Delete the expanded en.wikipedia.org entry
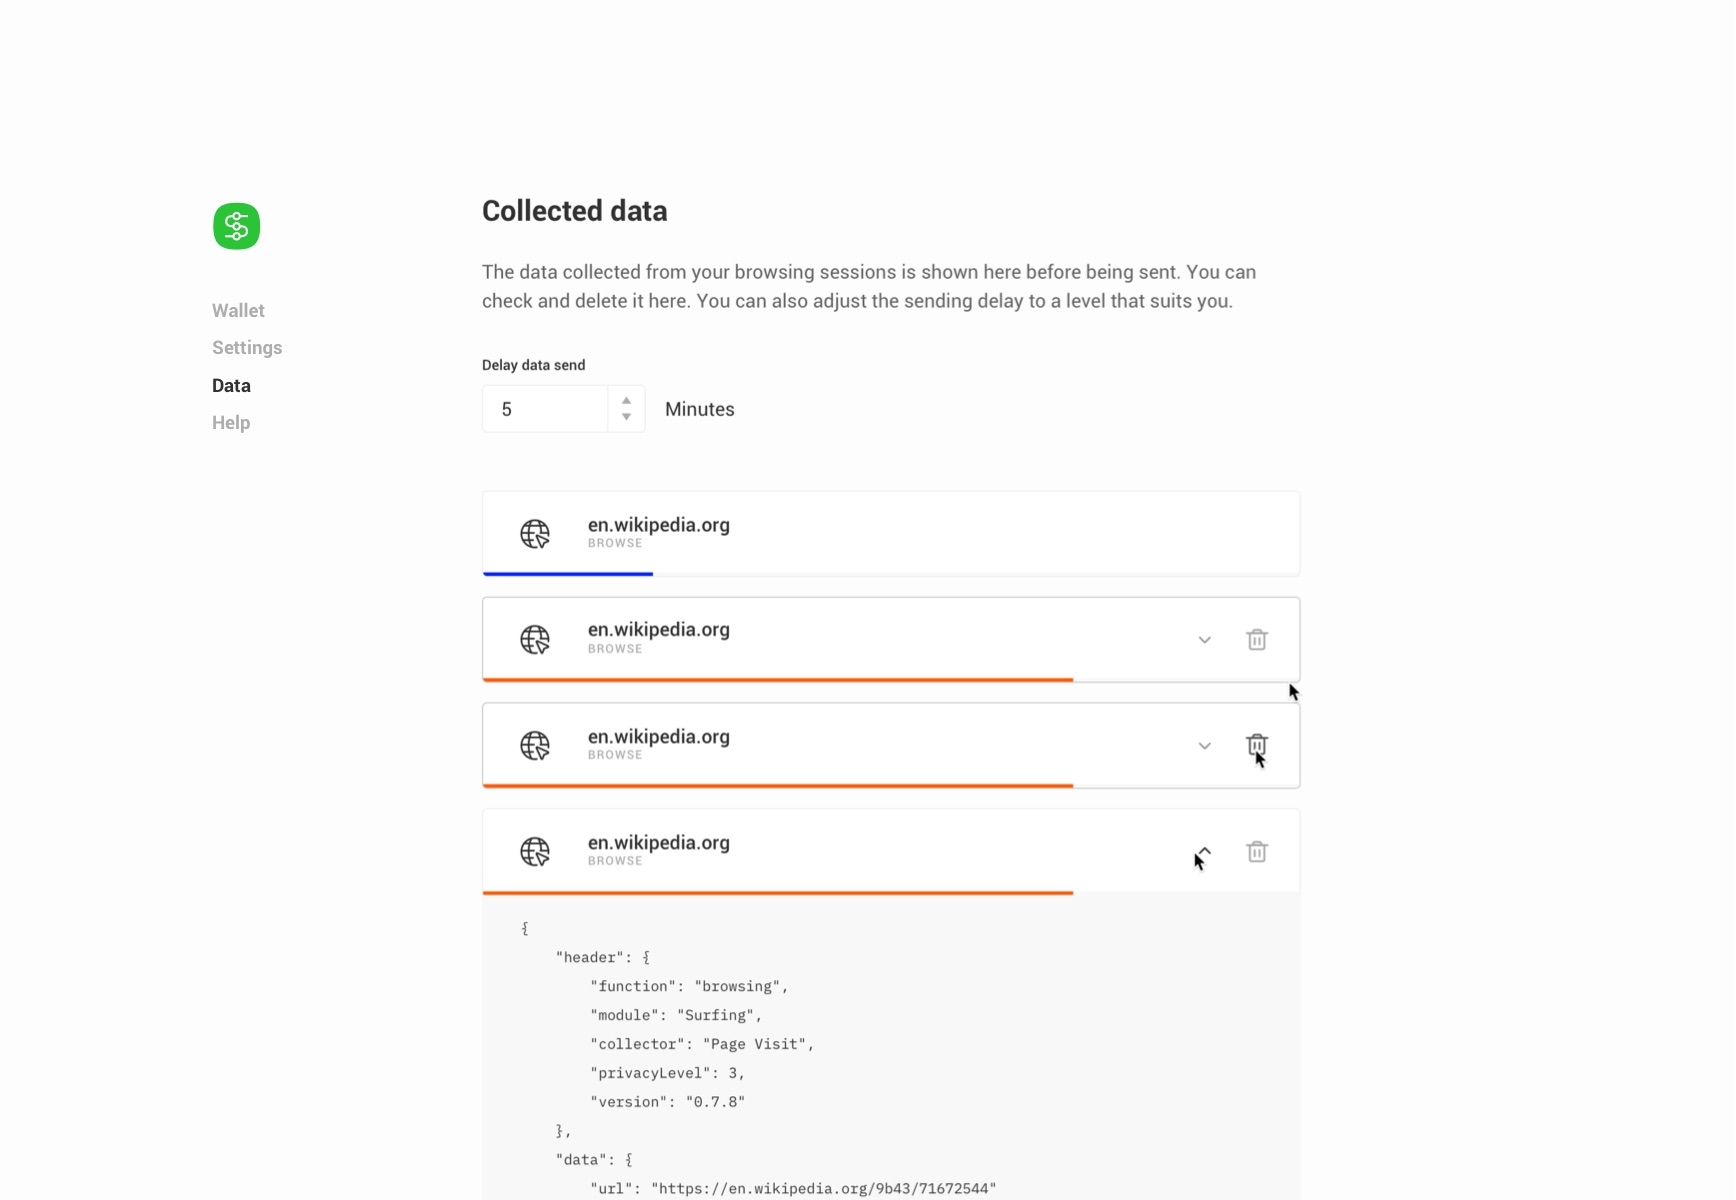The image size is (1736, 1200). point(1257,851)
